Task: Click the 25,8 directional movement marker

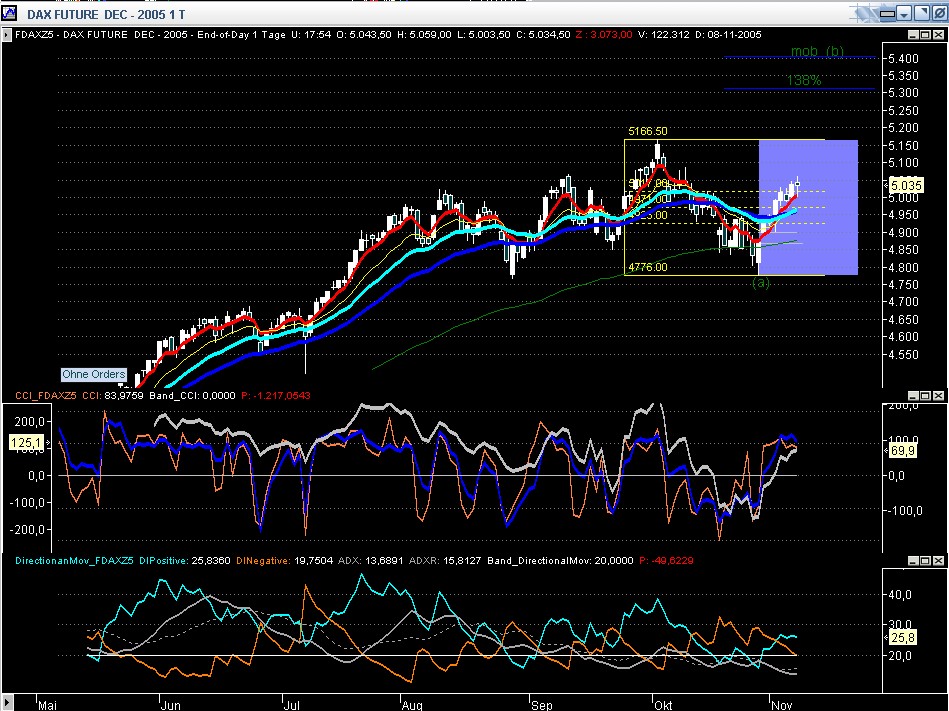Action: [902, 637]
